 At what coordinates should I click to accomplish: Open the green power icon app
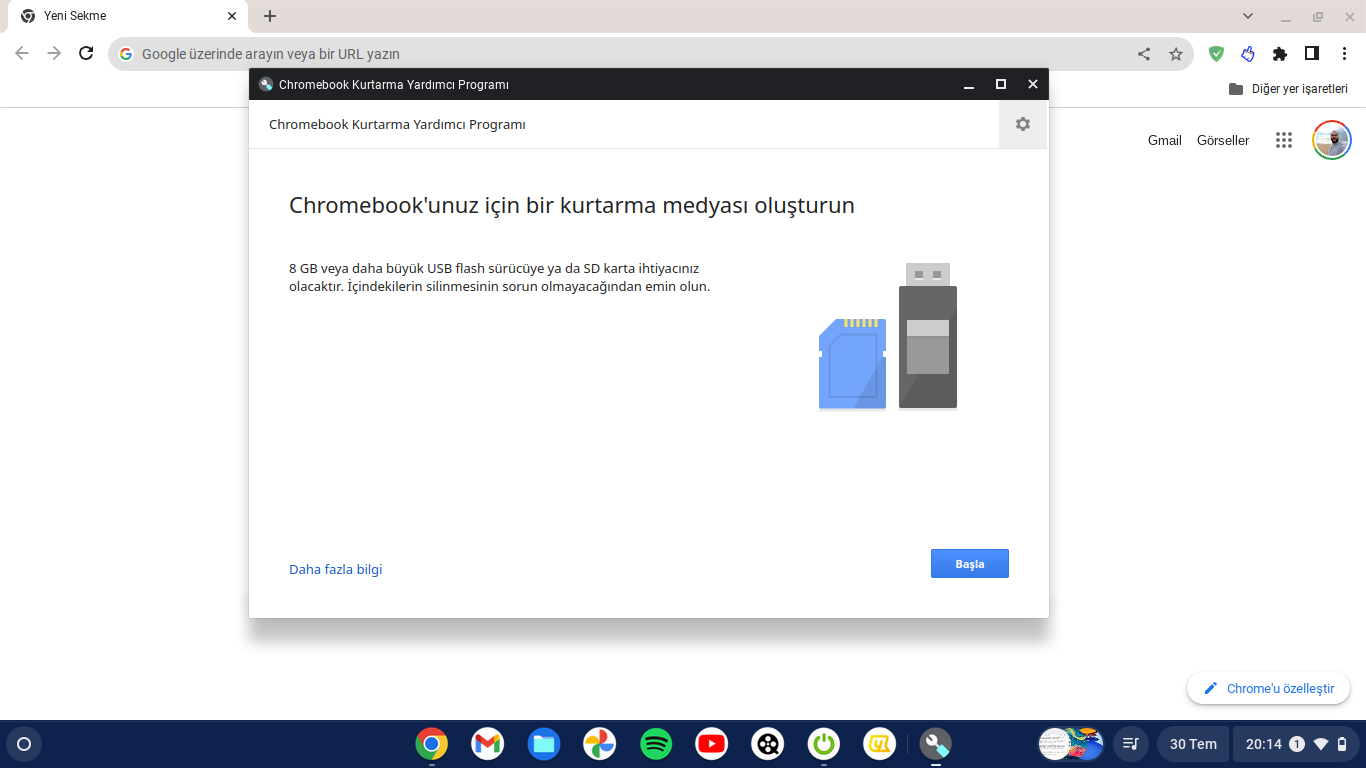(824, 744)
